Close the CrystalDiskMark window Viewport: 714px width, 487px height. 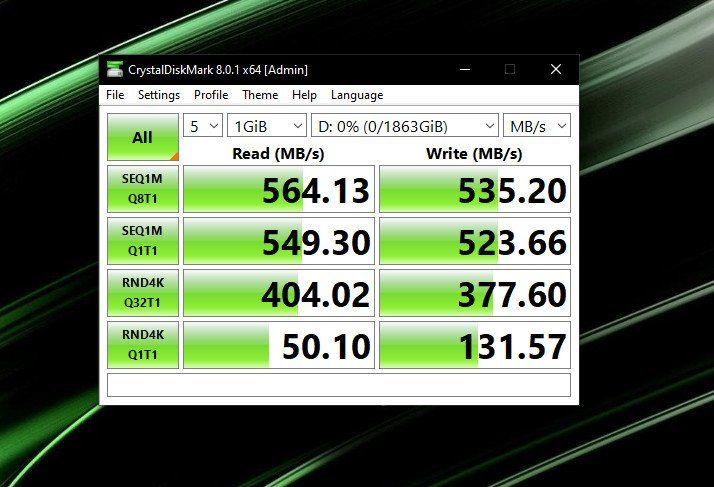(x=556, y=69)
